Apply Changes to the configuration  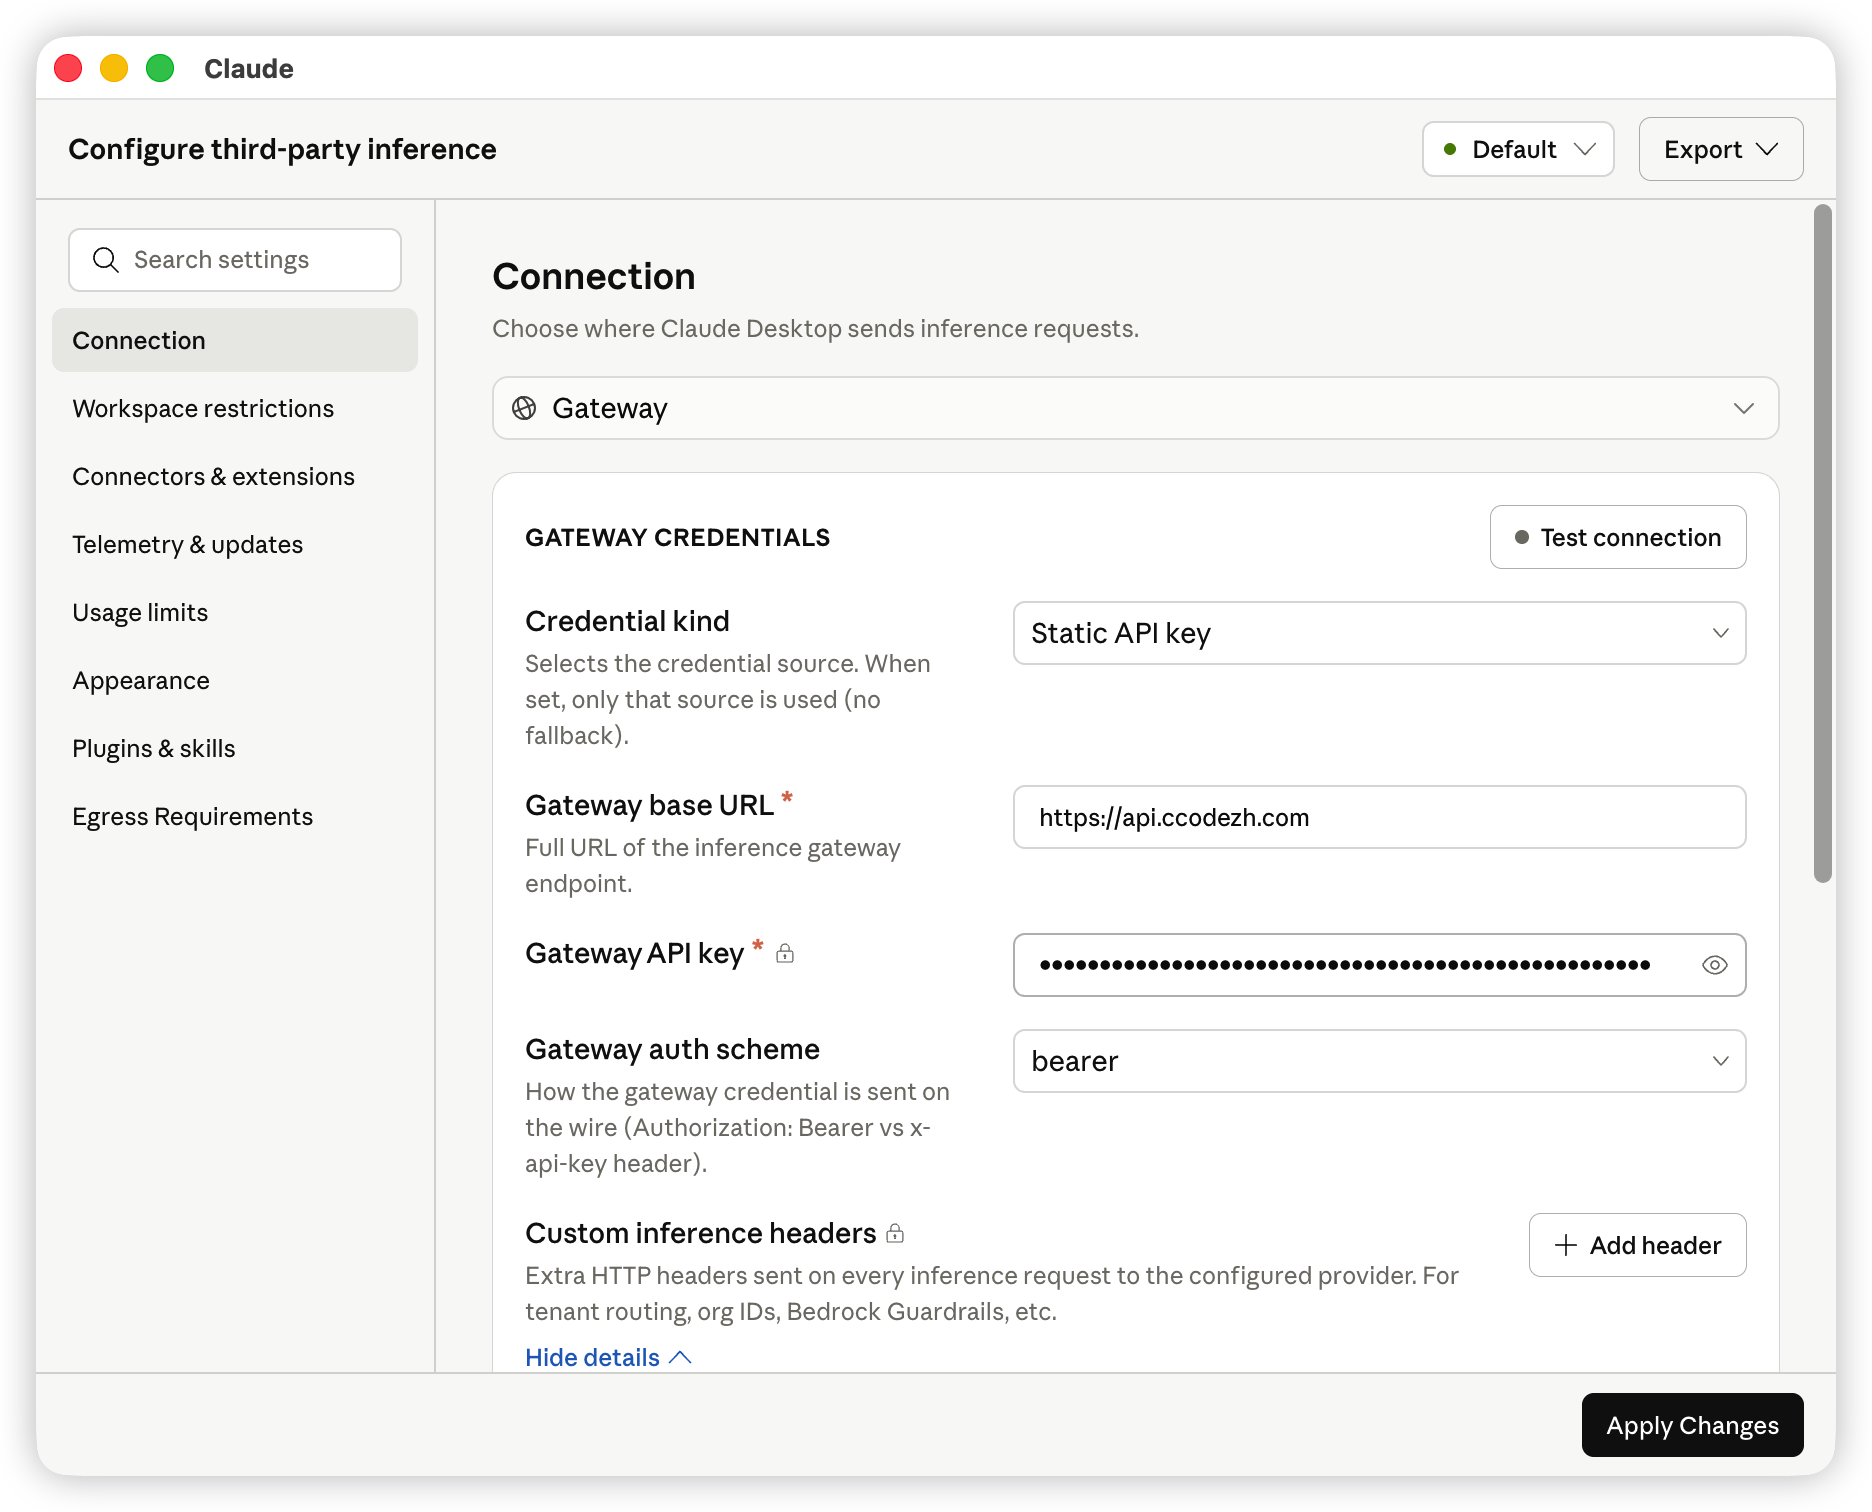(x=1692, y=1425)
